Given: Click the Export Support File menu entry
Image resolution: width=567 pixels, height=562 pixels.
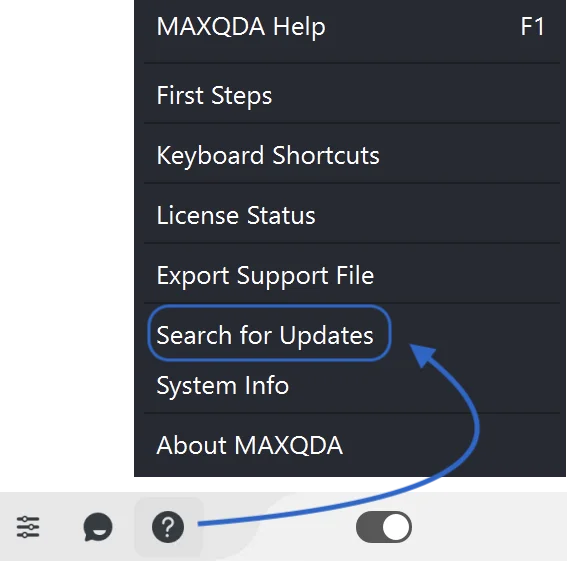Looking at the screenshot, I should coord(350,275).
